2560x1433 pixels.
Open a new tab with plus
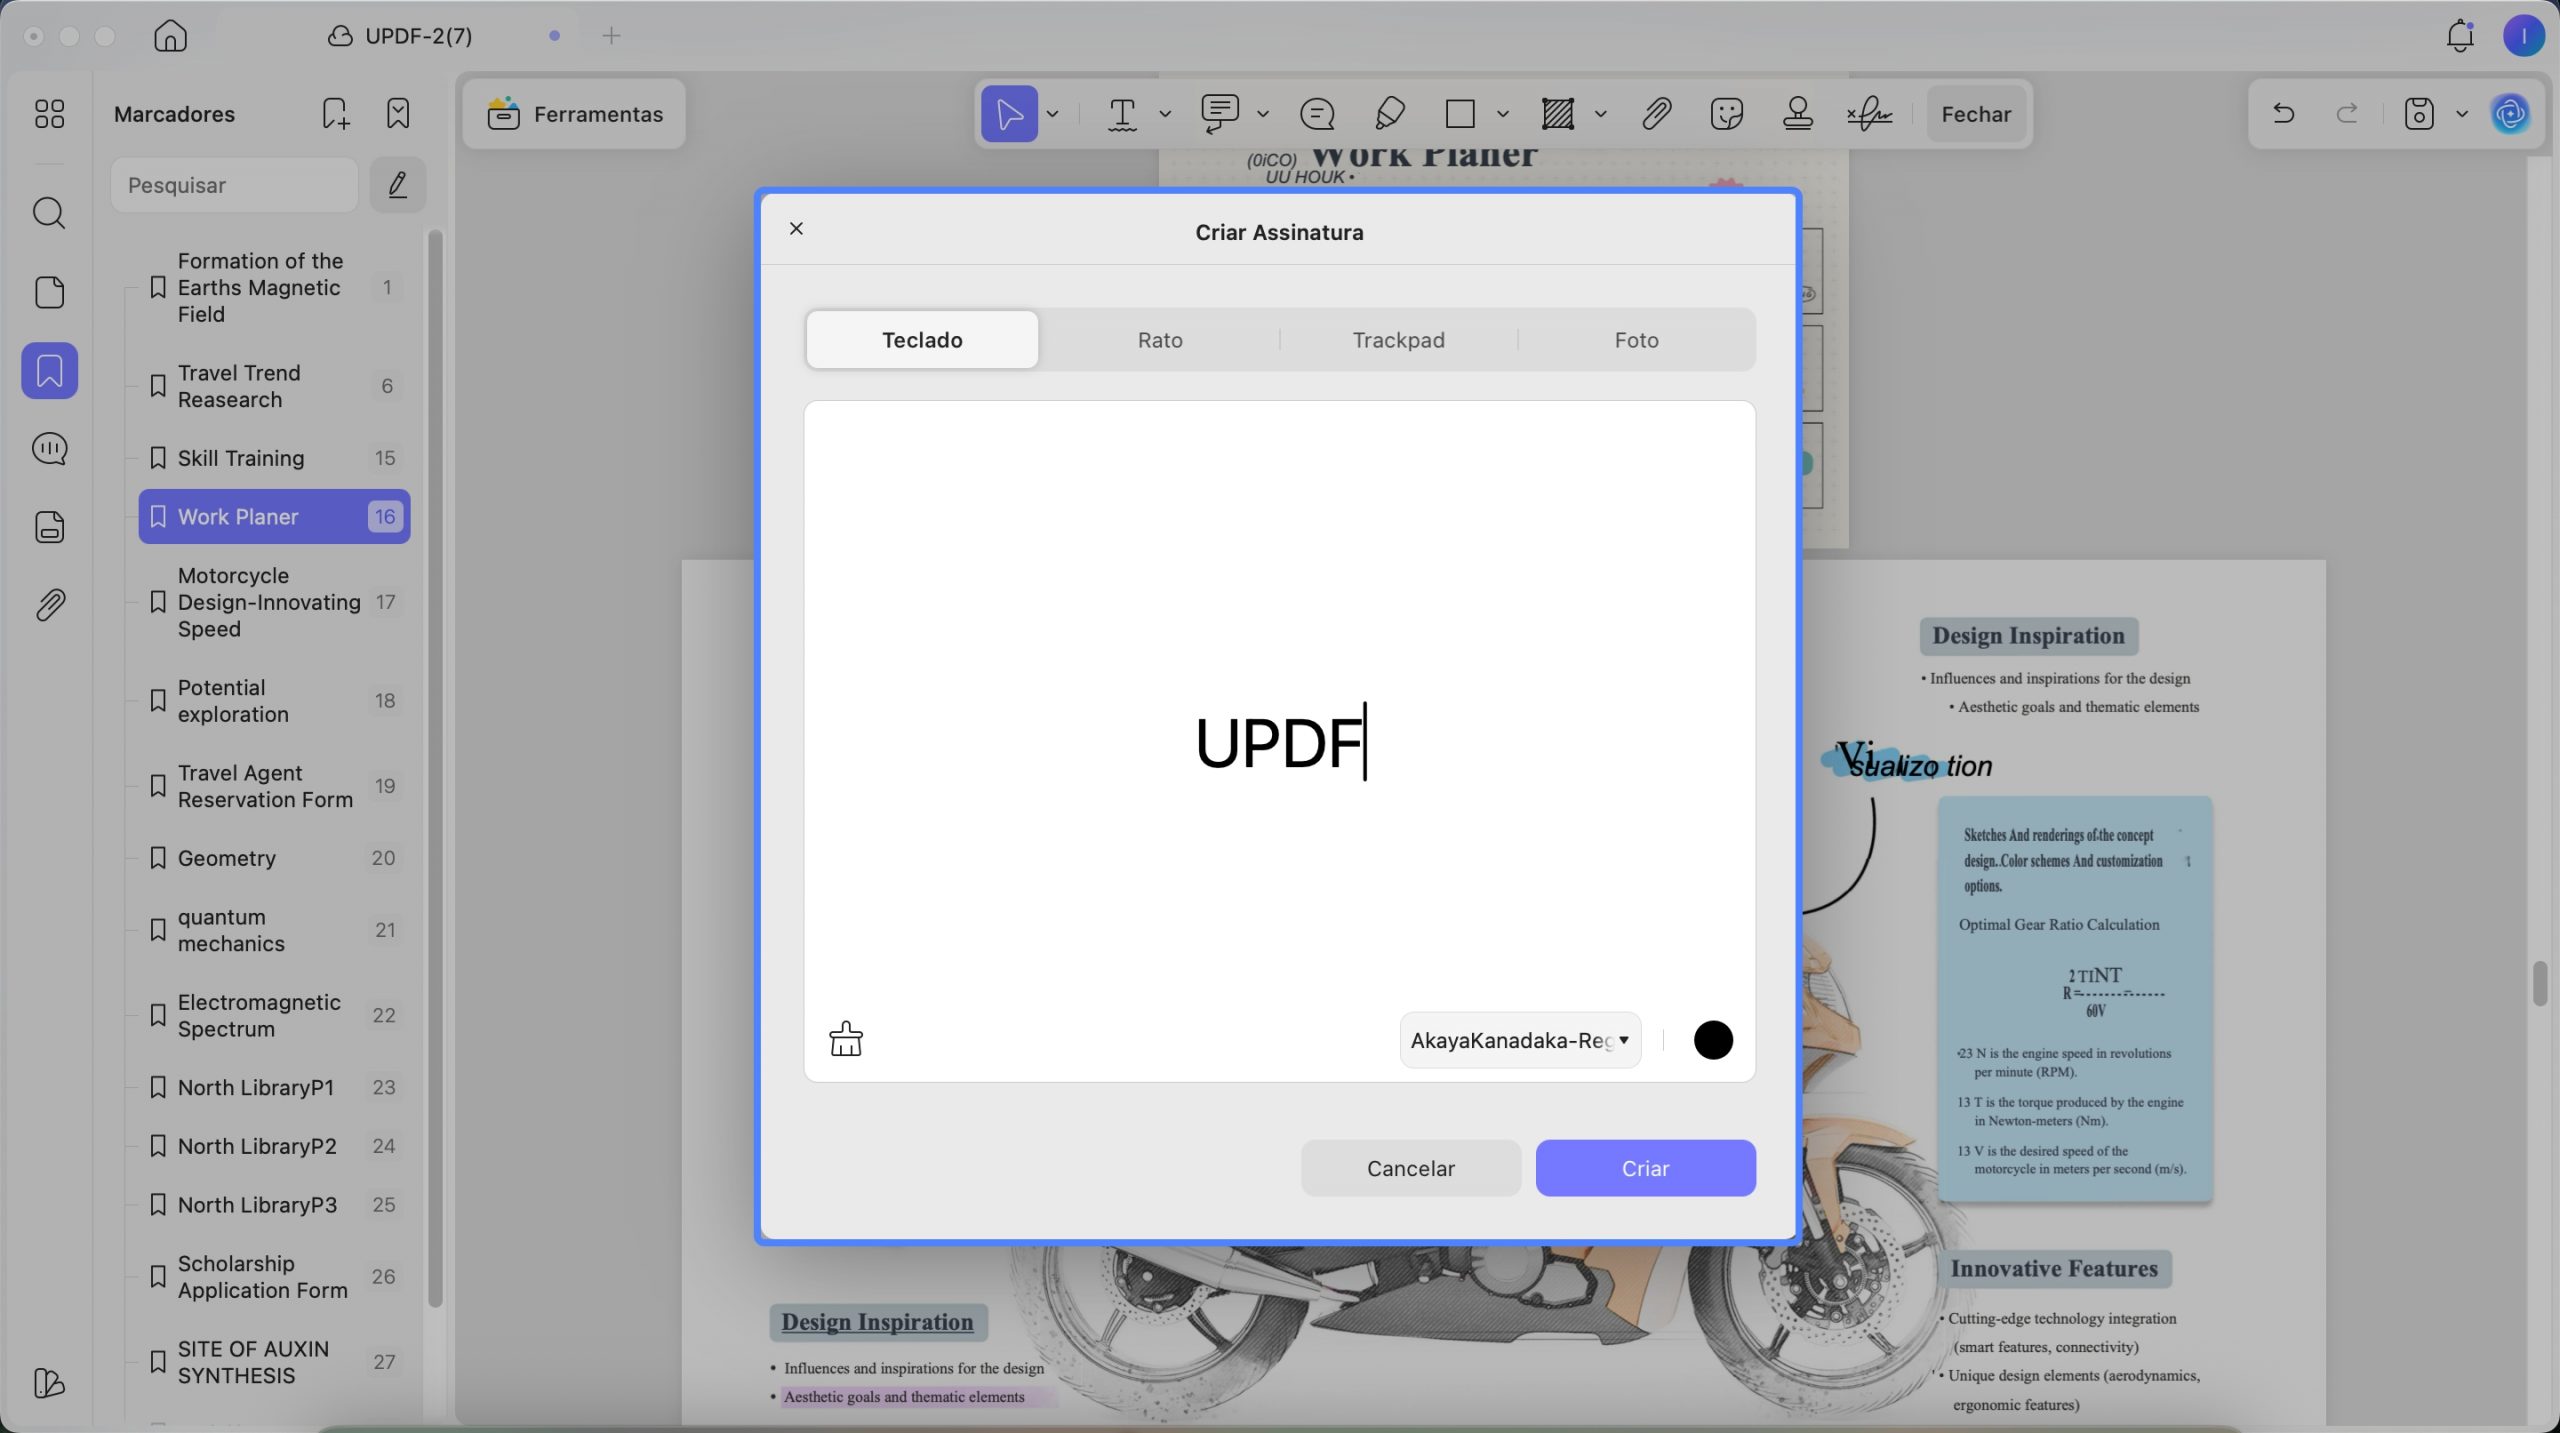(612, 36)
